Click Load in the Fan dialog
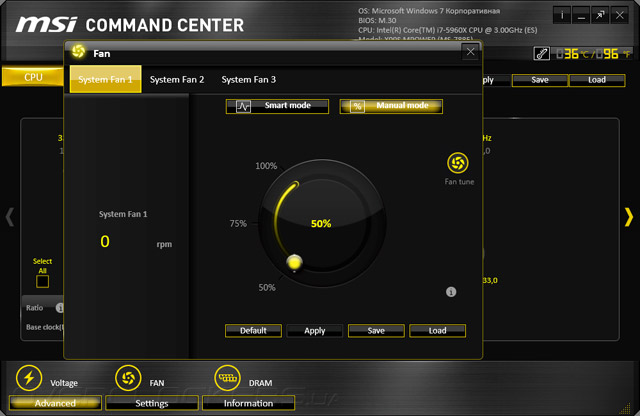The height and width of the screenshot is (416, 640). click(438, 331)
